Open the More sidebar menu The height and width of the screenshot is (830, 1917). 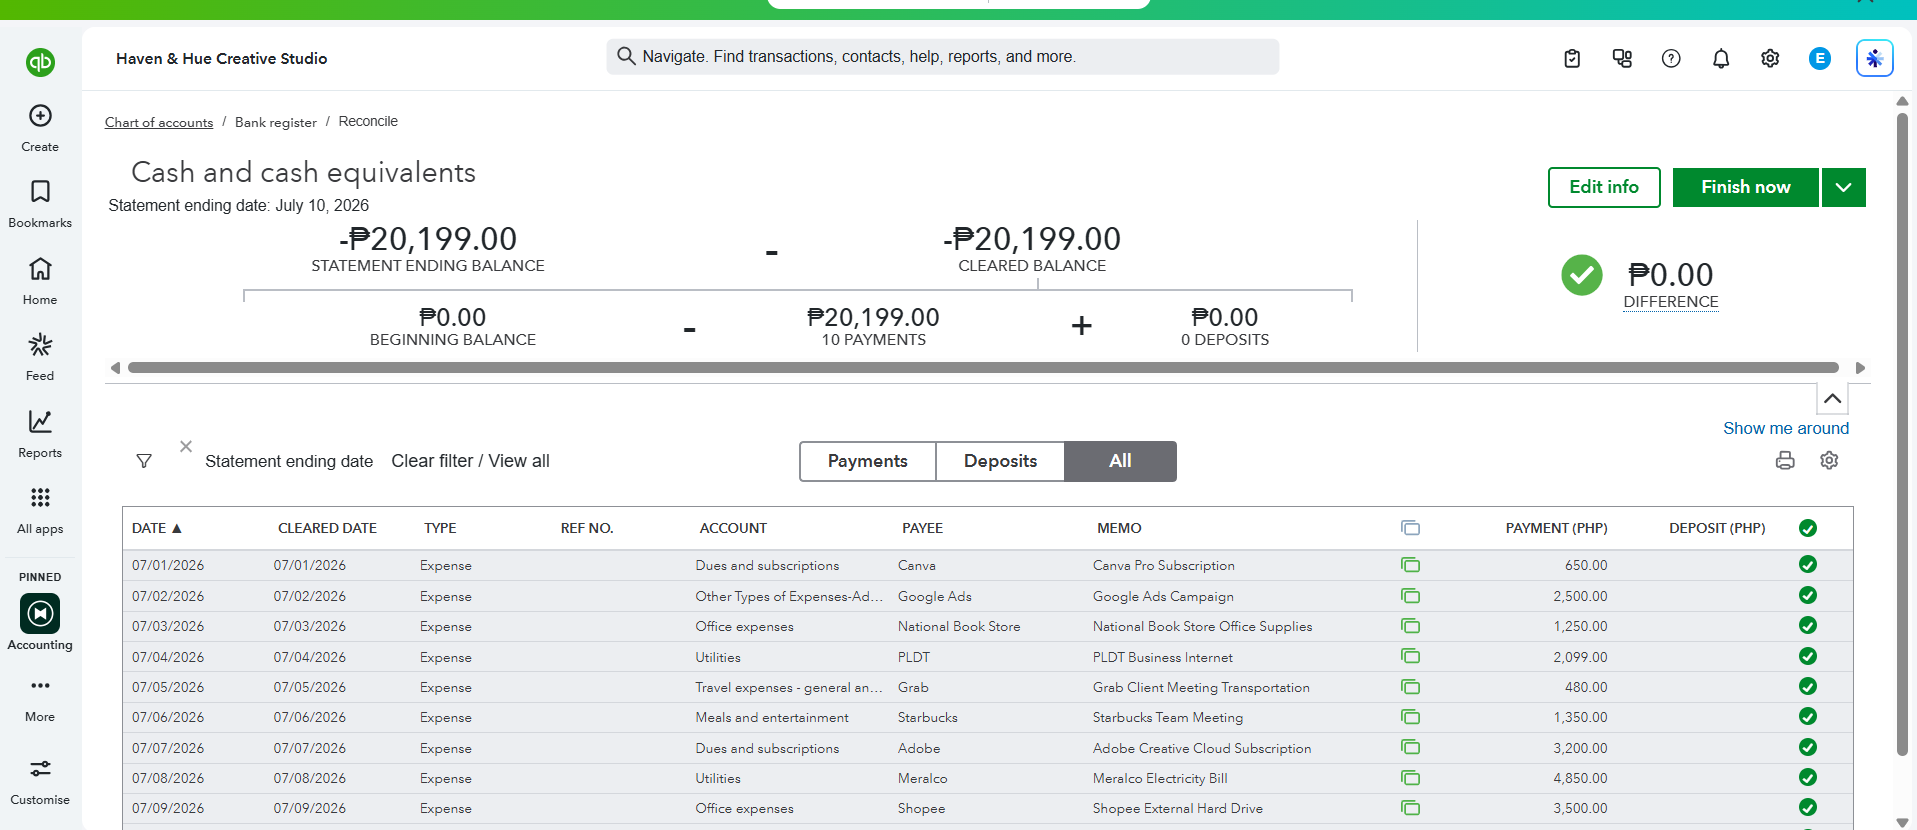[40, 699]
